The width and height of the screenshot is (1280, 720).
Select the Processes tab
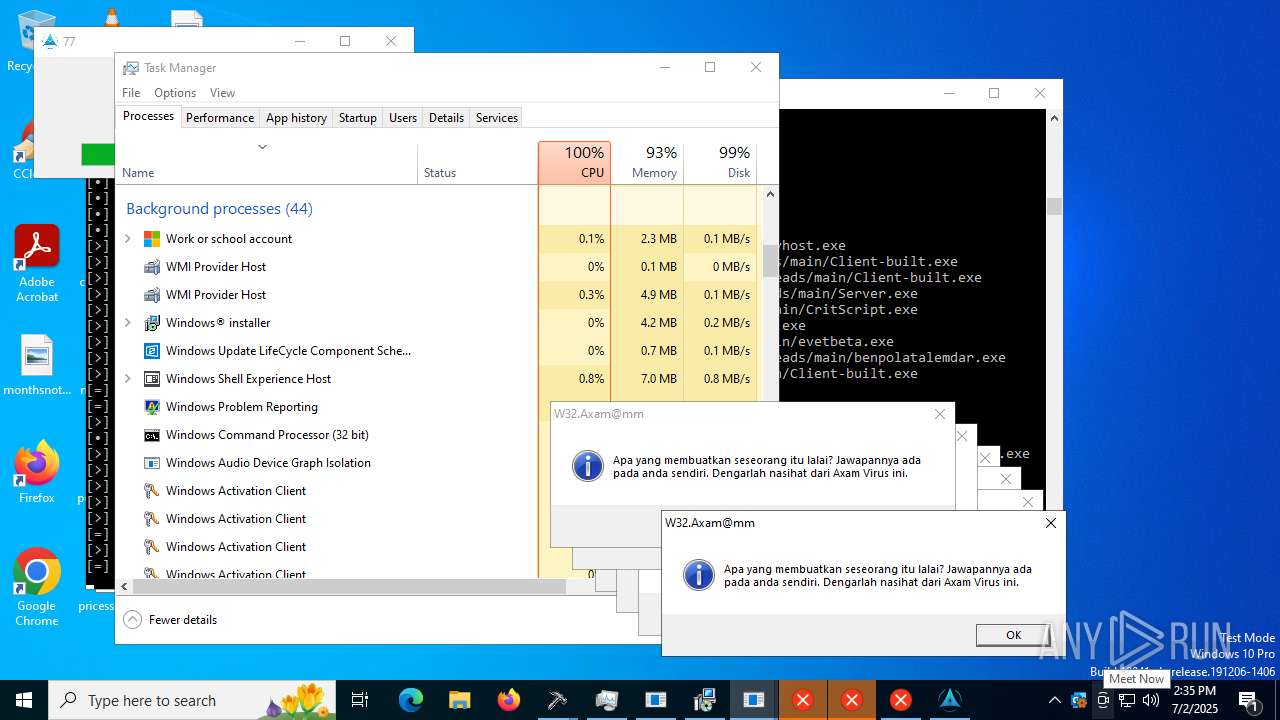(x=148, y=116)
